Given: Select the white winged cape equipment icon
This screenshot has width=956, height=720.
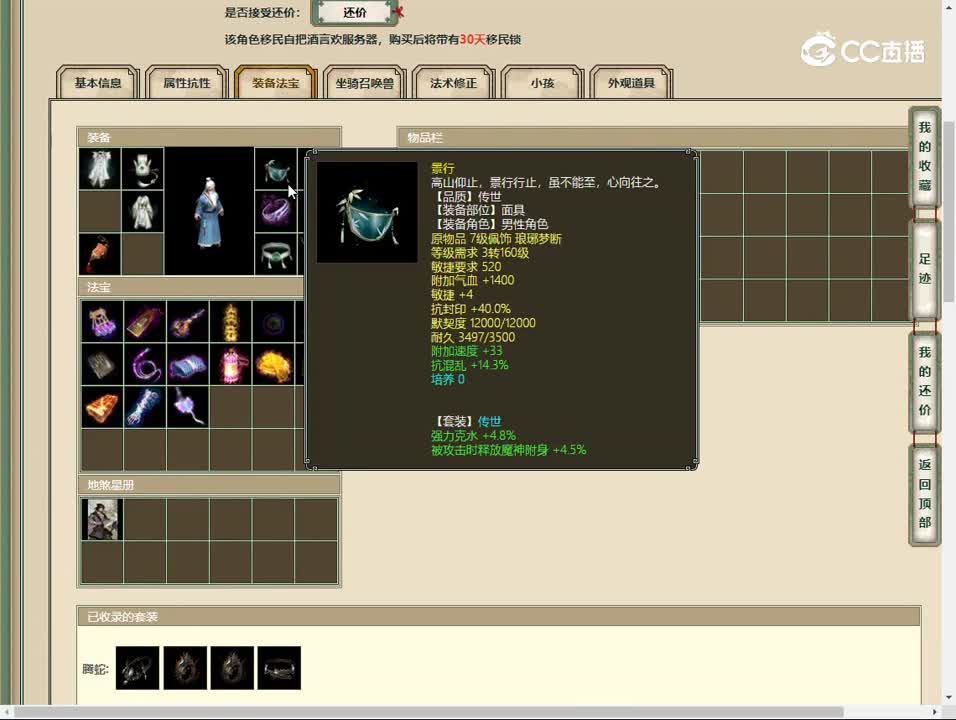Looking at the screenshot, I should click(100, 168).
